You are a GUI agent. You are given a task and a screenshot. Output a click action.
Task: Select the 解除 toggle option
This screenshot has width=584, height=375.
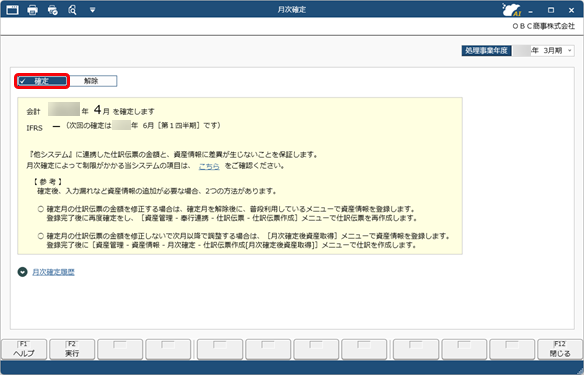[x=92, y=81]
